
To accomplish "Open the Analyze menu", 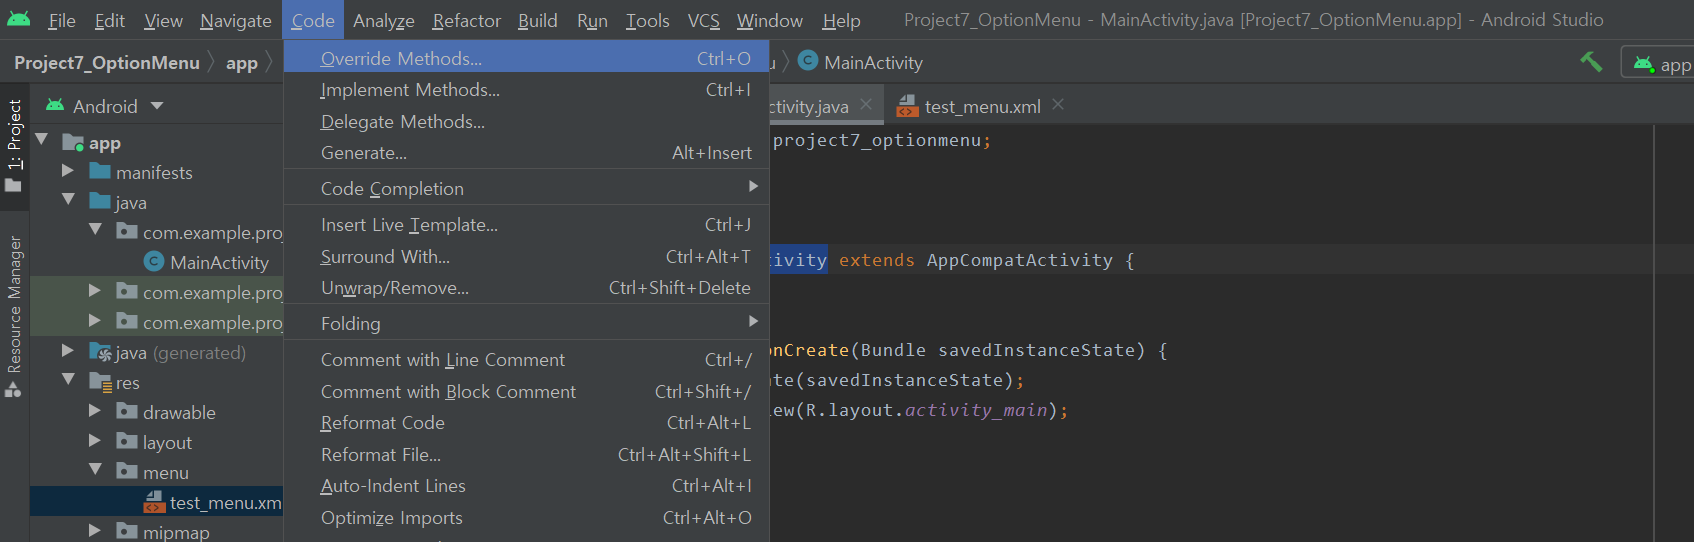I will 384,20.
